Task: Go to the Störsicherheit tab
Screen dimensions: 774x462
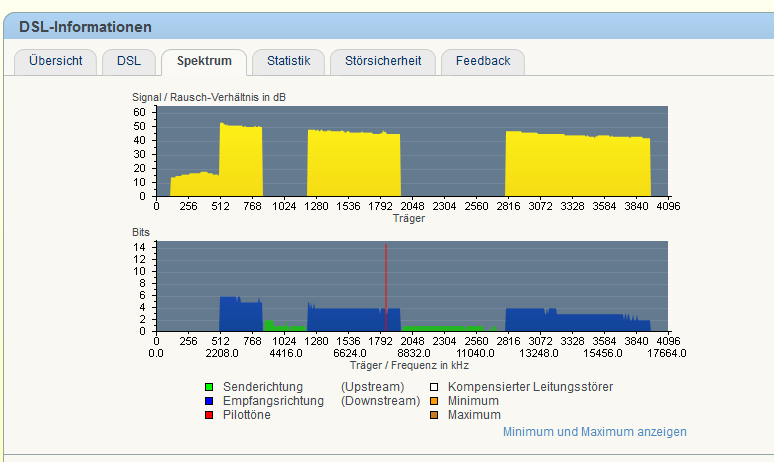Action: 383,61
